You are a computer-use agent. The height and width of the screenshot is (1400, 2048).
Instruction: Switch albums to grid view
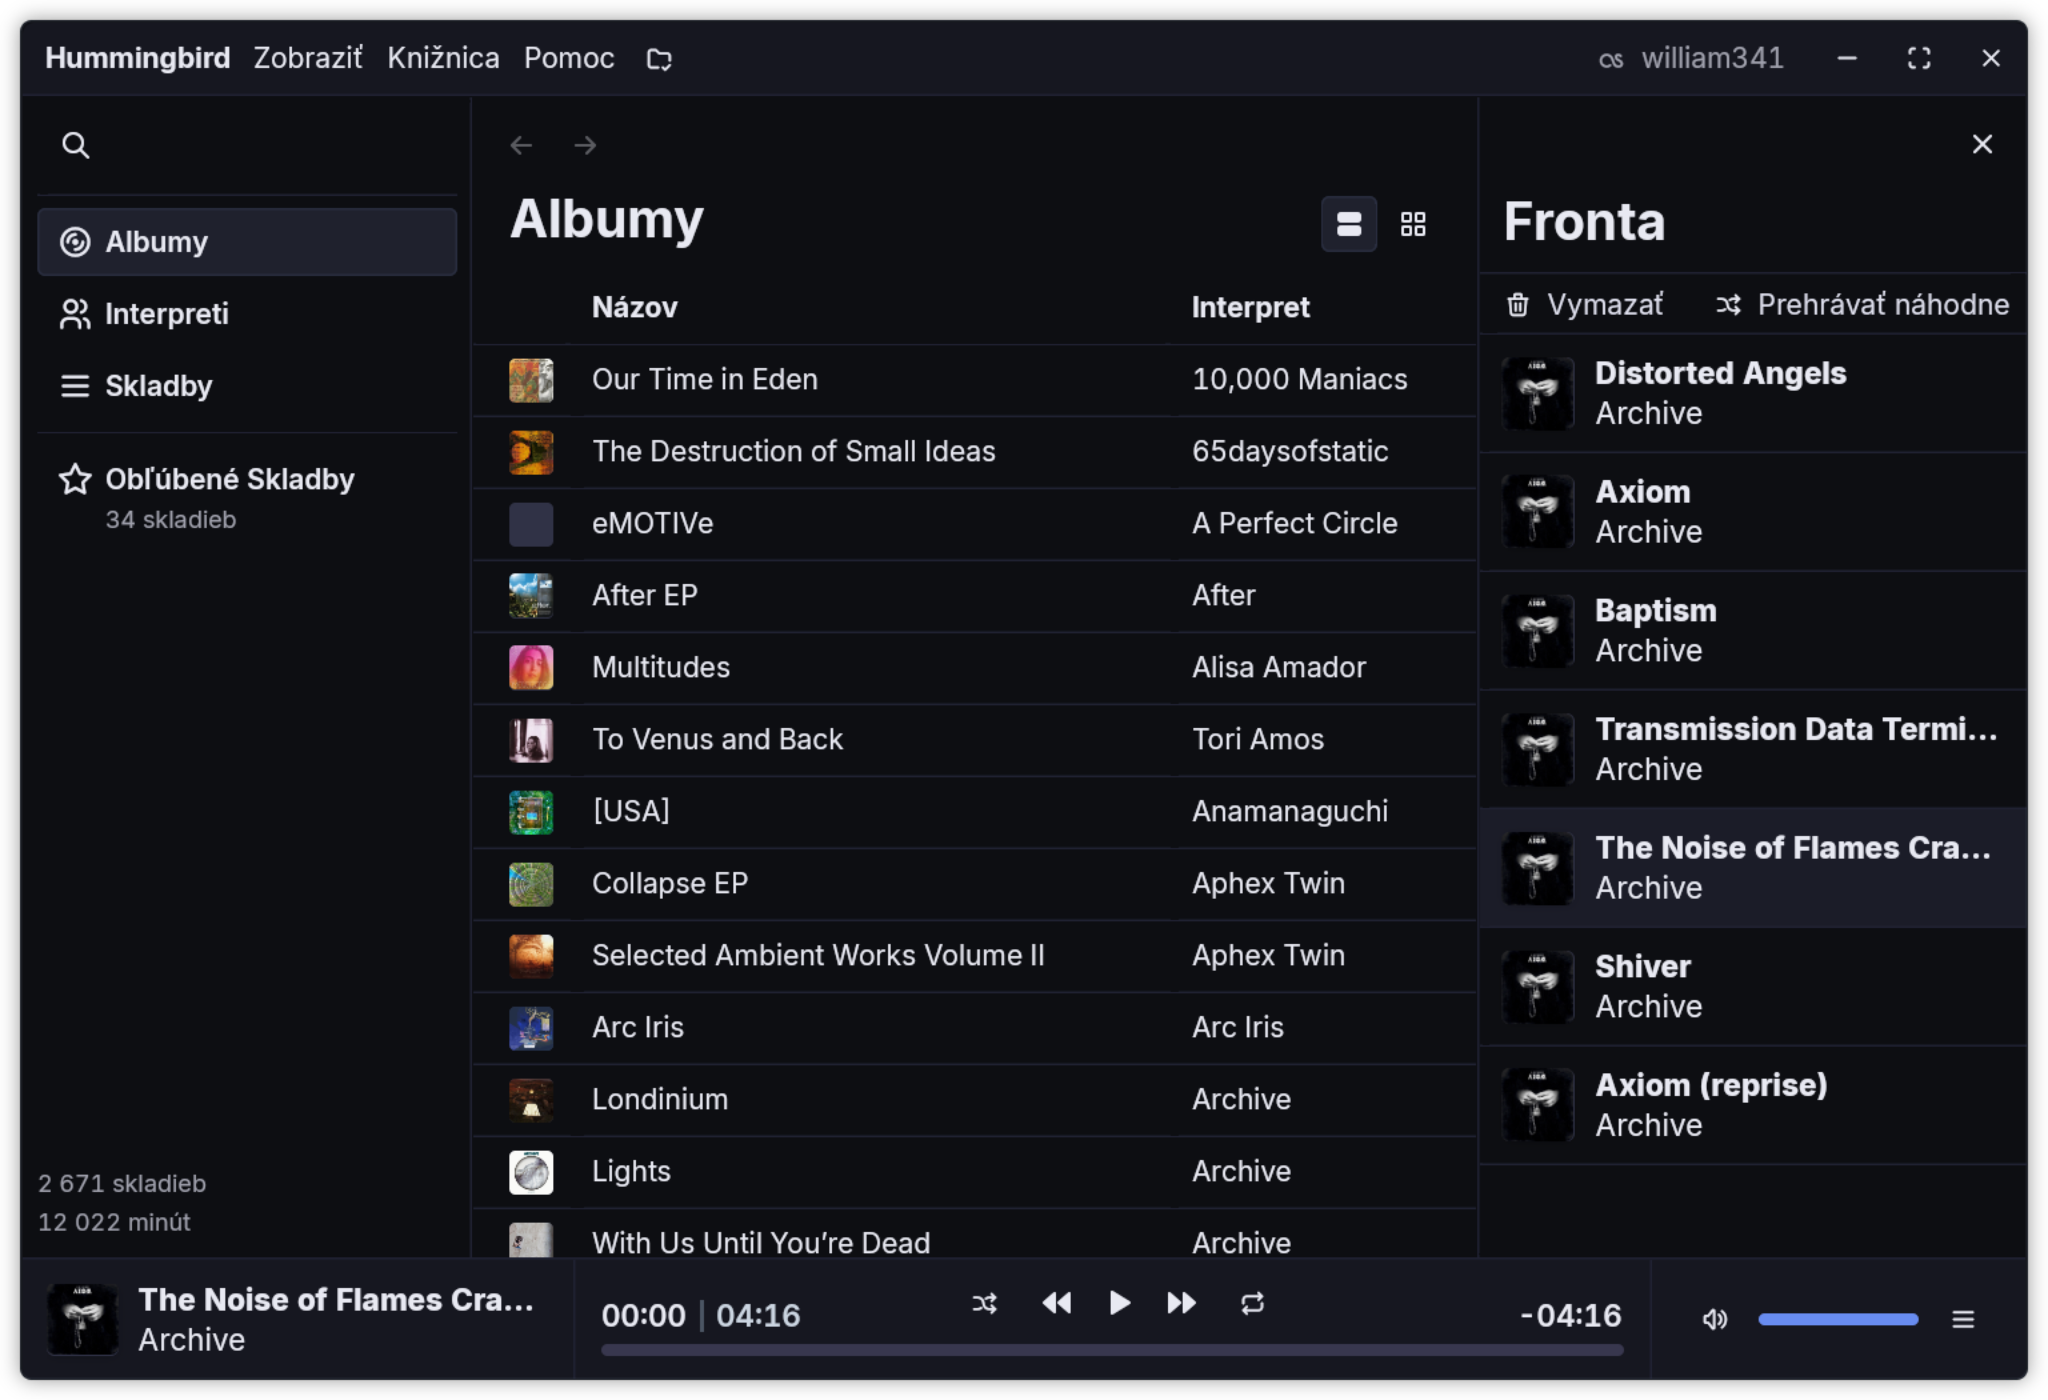click(1413, 224)
